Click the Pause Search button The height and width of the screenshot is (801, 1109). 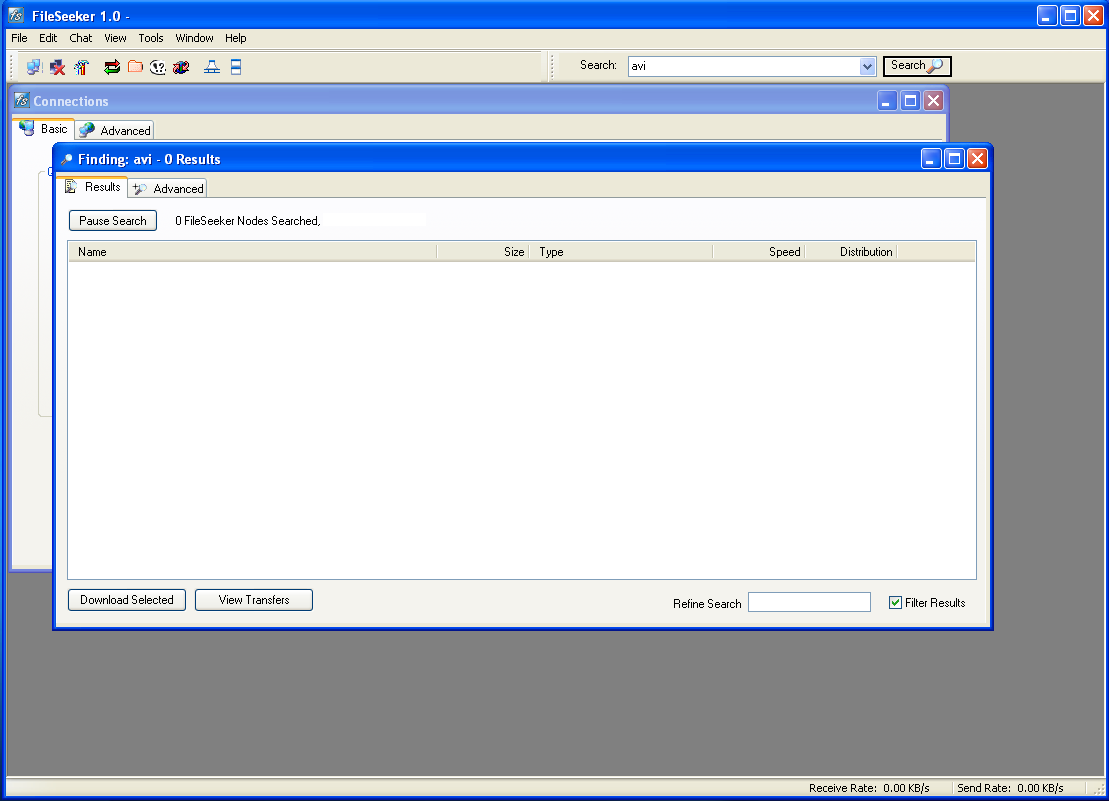pyautogui.click(x=112, y=221)
